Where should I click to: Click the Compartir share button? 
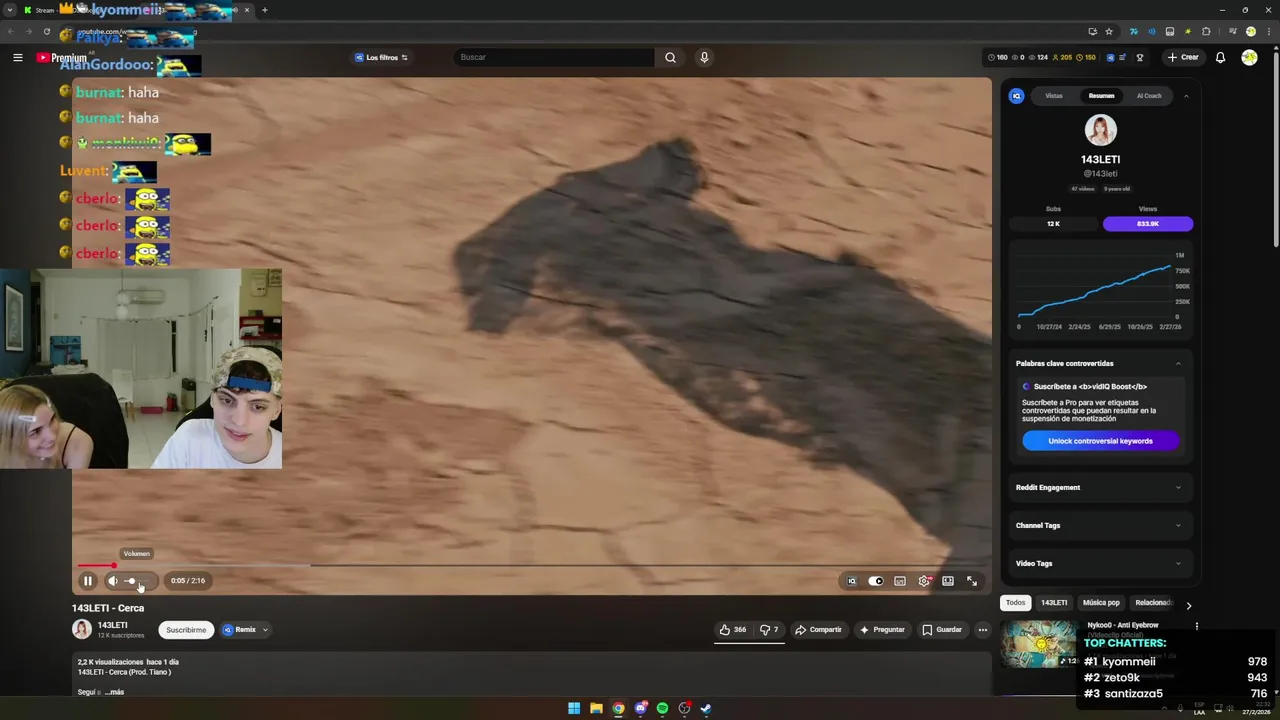click(x=818, y=630)
